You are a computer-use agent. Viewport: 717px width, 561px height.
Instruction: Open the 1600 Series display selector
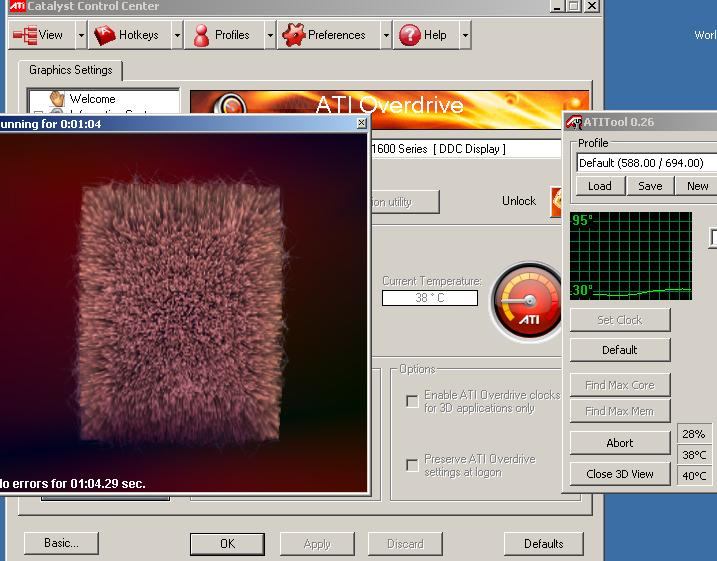pyautogui.click(x=466, y=149)
